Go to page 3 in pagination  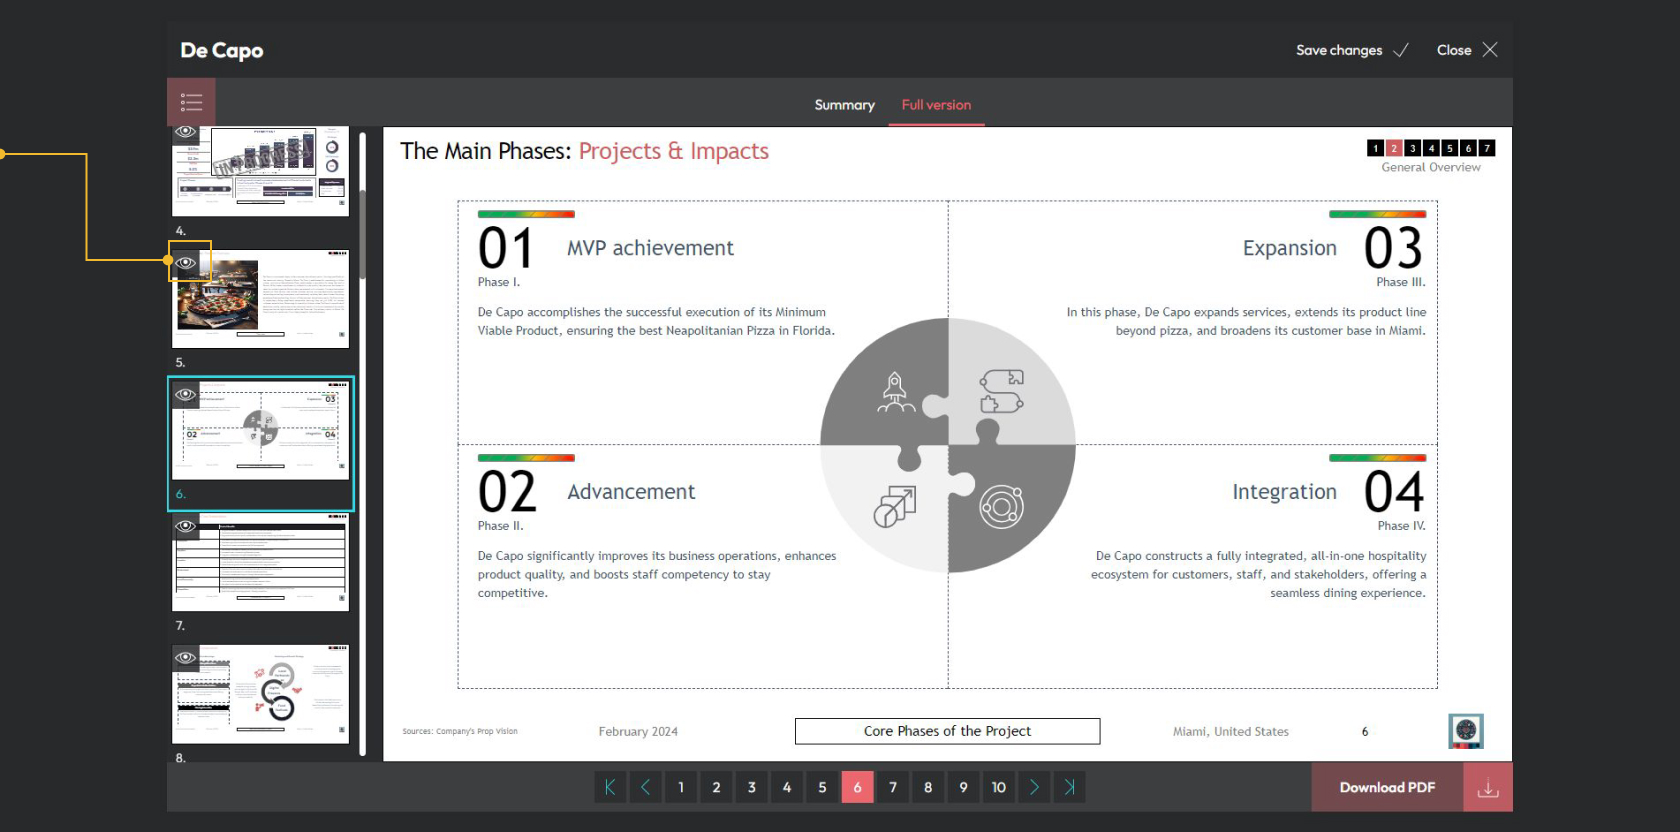[x=751, y=787]
